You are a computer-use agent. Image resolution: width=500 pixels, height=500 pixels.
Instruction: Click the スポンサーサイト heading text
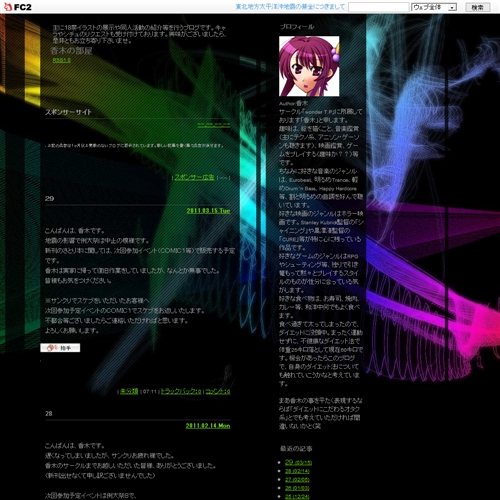(68, 112)
